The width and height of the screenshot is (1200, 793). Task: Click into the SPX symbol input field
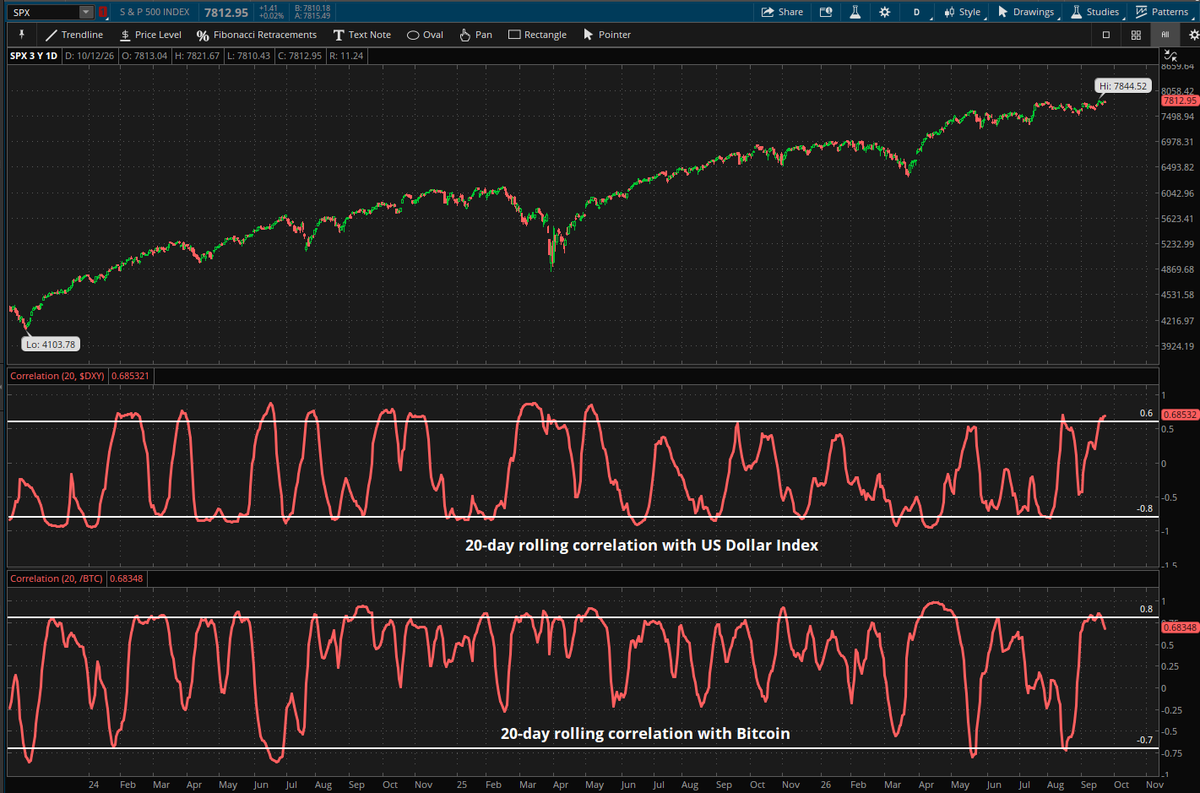point(44,12)
